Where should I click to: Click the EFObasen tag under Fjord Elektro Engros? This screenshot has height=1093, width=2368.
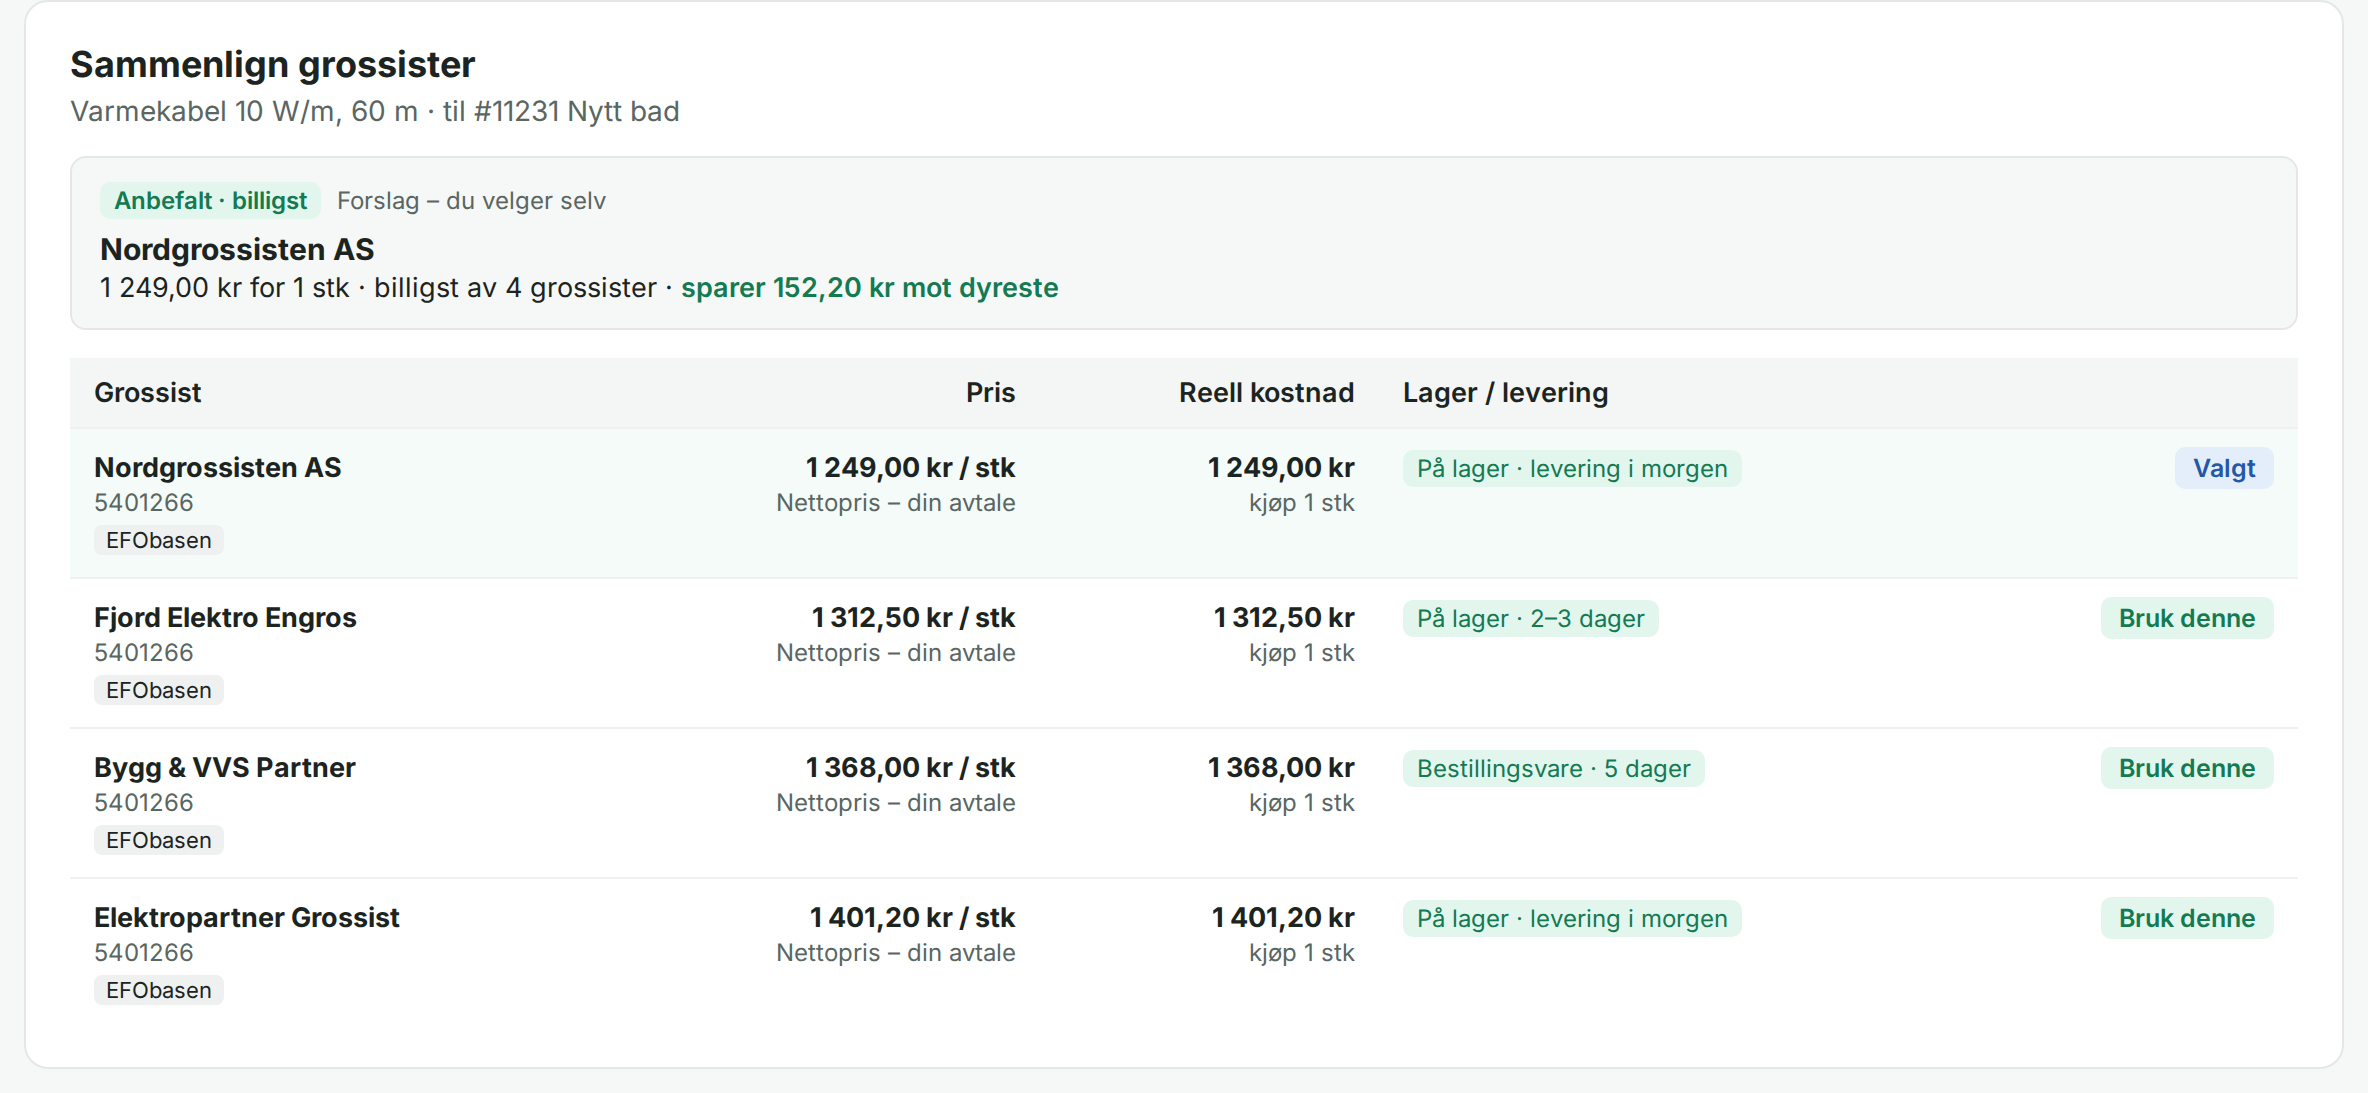tap(159, 690)
